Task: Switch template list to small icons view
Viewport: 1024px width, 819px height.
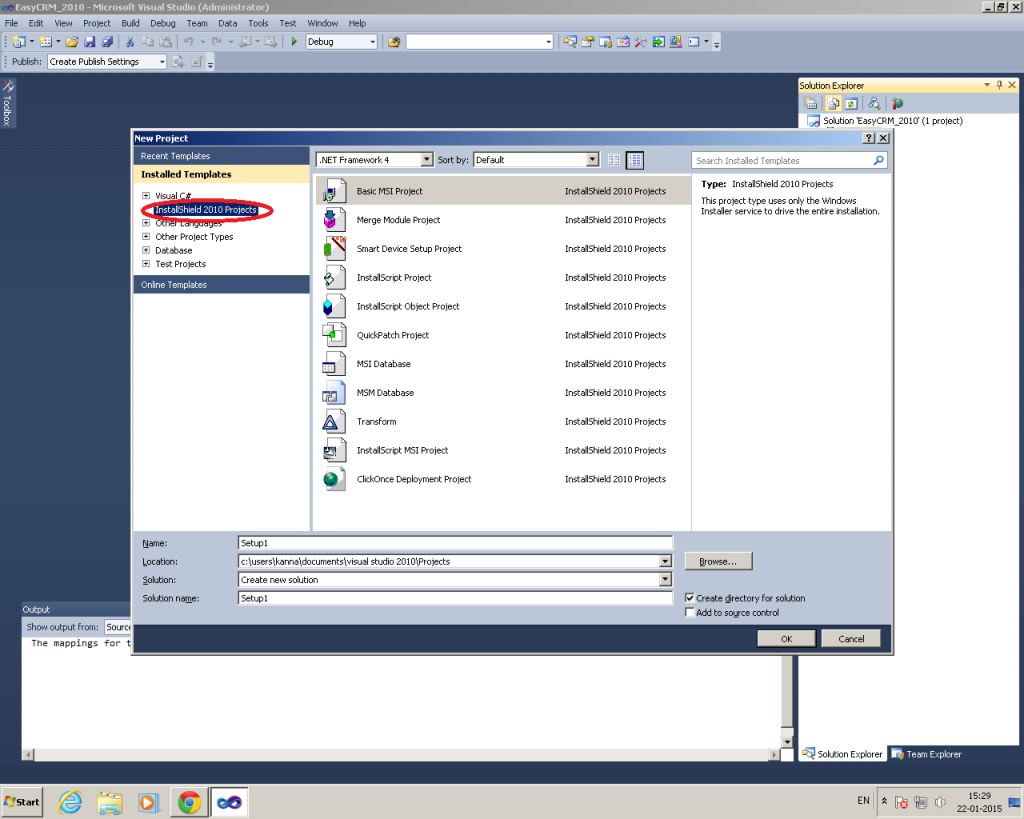Action: [614, 160]
